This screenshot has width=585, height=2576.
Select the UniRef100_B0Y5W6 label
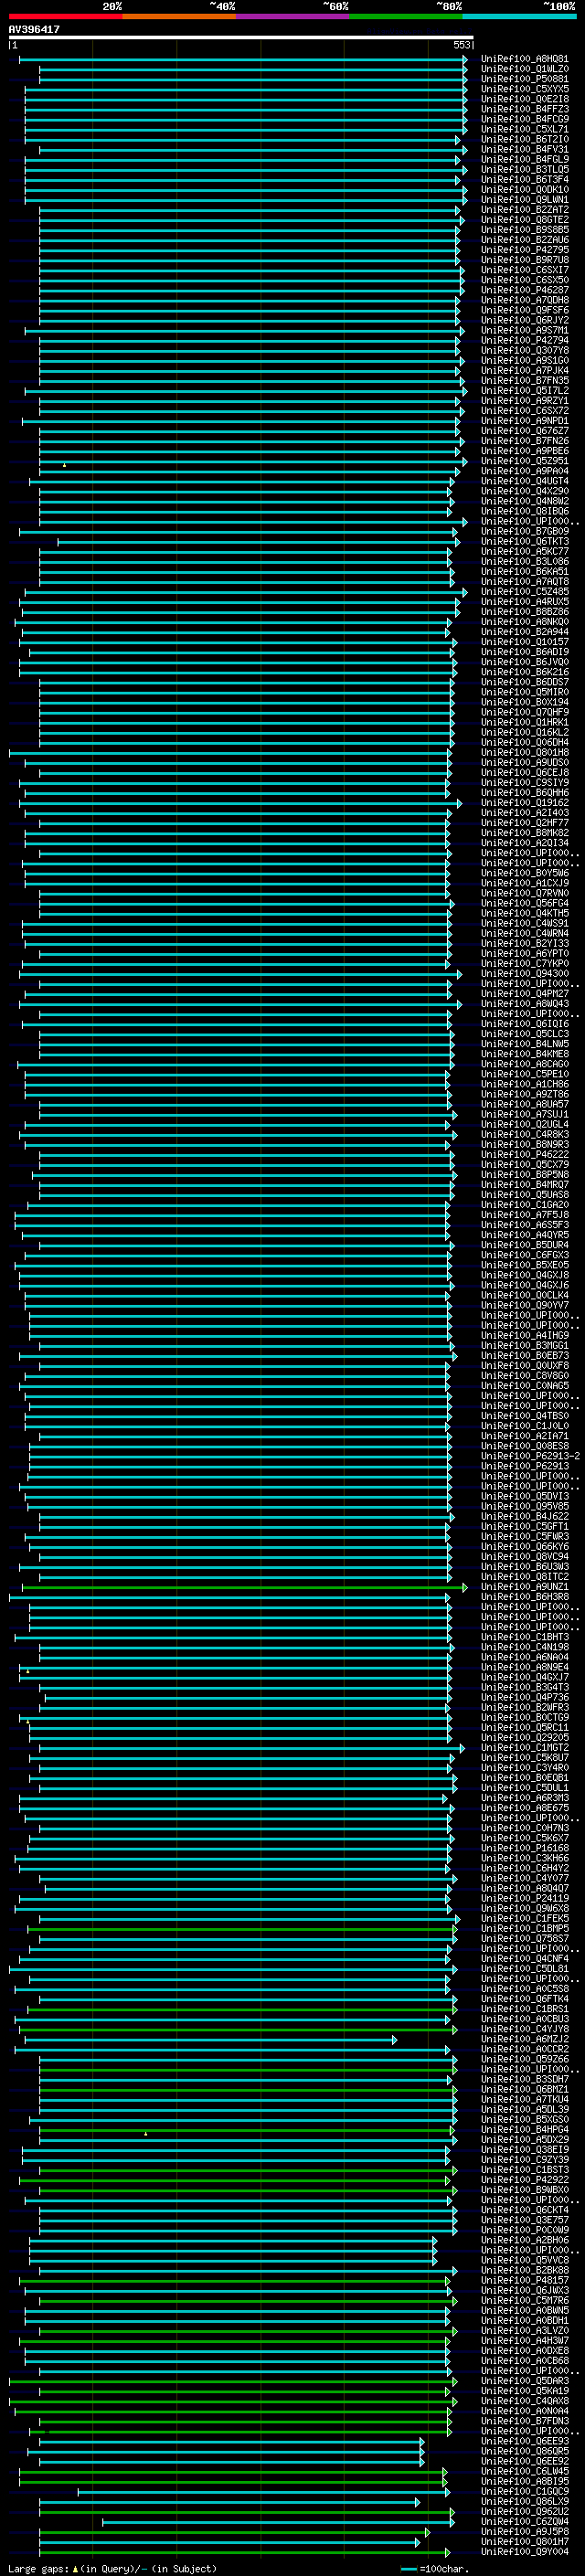pos(524,873)
